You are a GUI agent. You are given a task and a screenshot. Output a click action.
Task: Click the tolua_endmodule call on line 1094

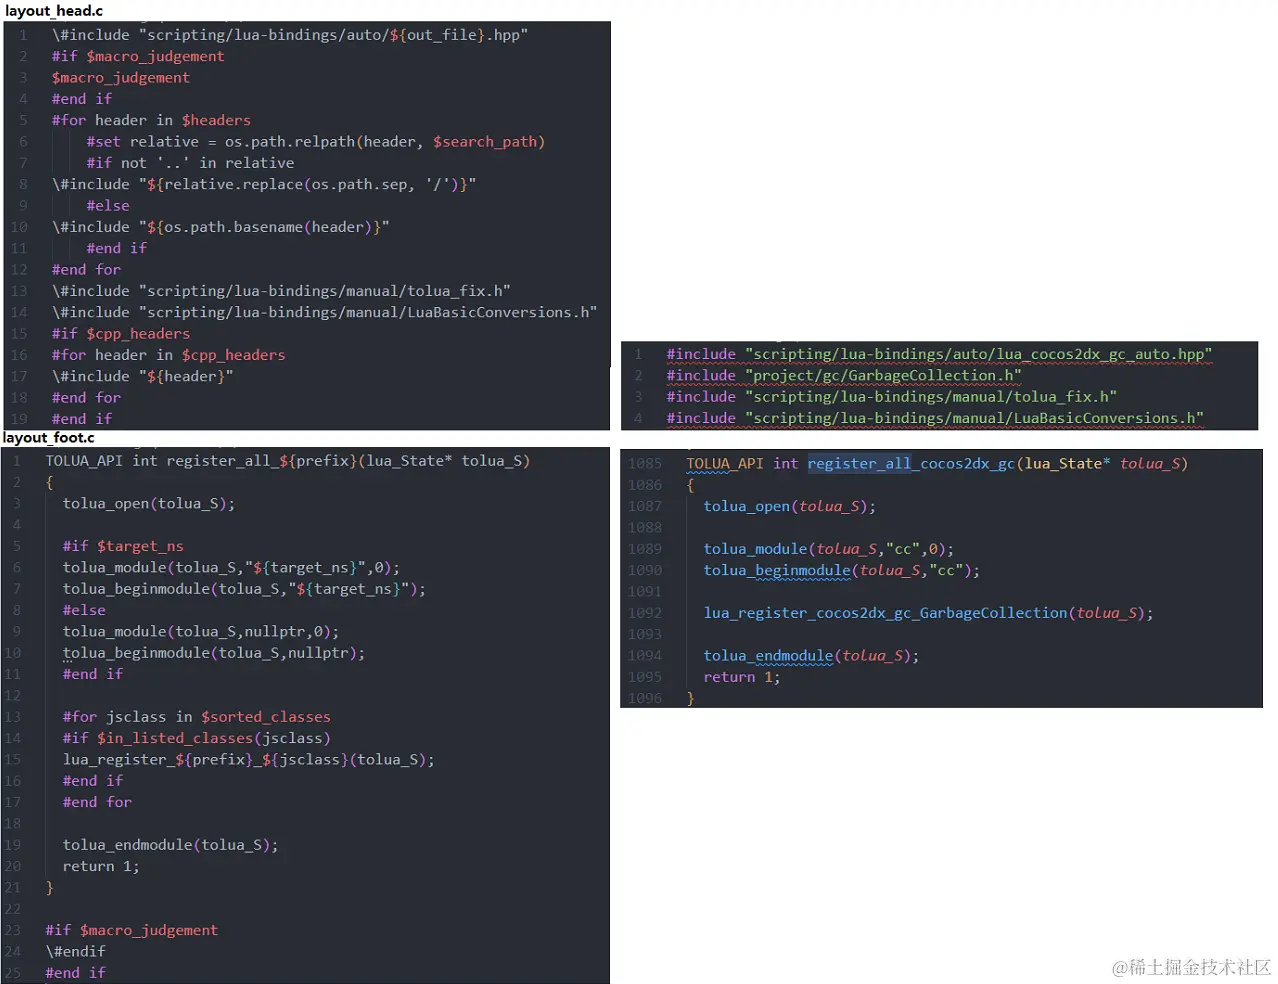[811, 656]
